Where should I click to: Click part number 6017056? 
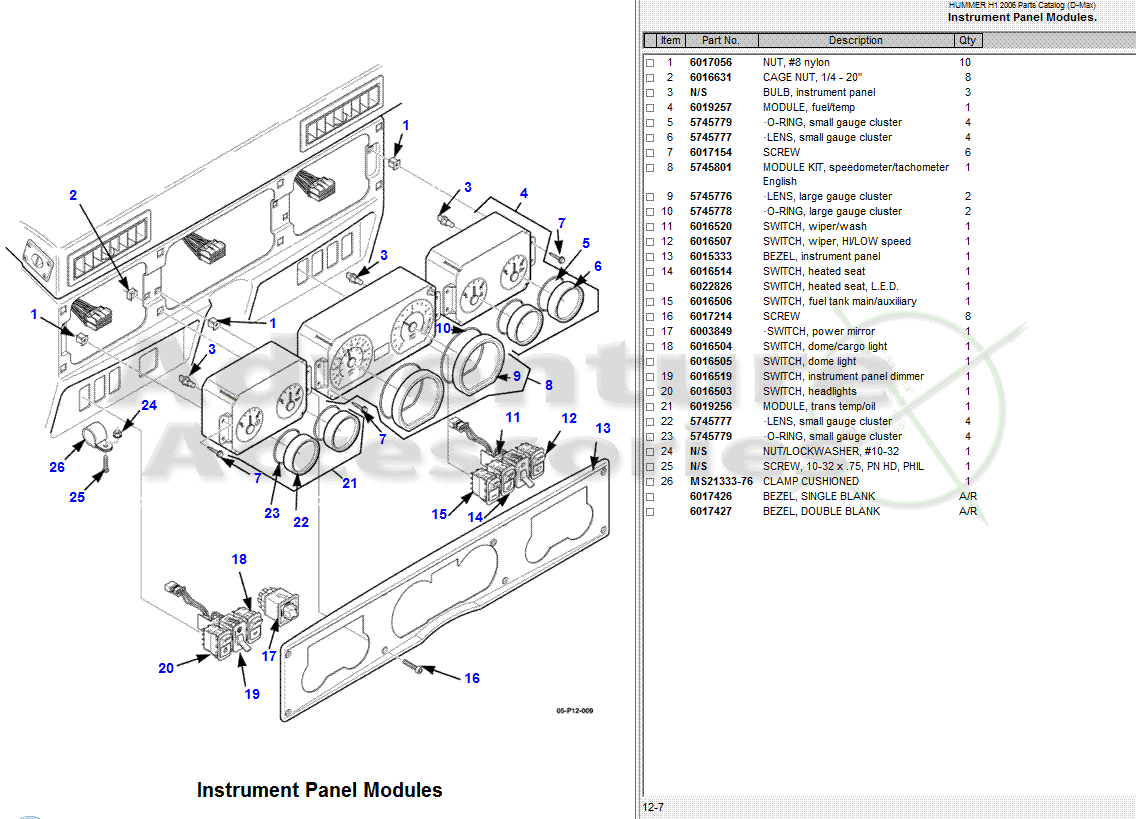coord(711,62)
